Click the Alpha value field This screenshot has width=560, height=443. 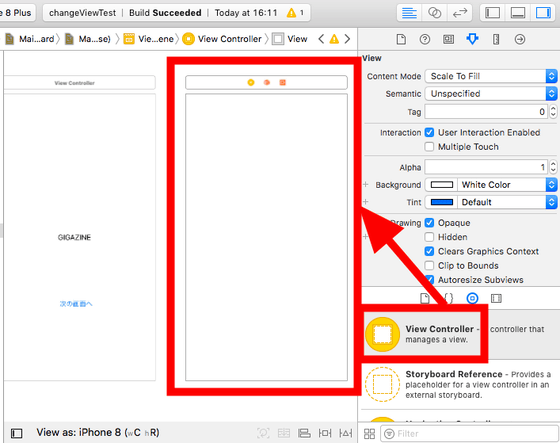[486, 167]
